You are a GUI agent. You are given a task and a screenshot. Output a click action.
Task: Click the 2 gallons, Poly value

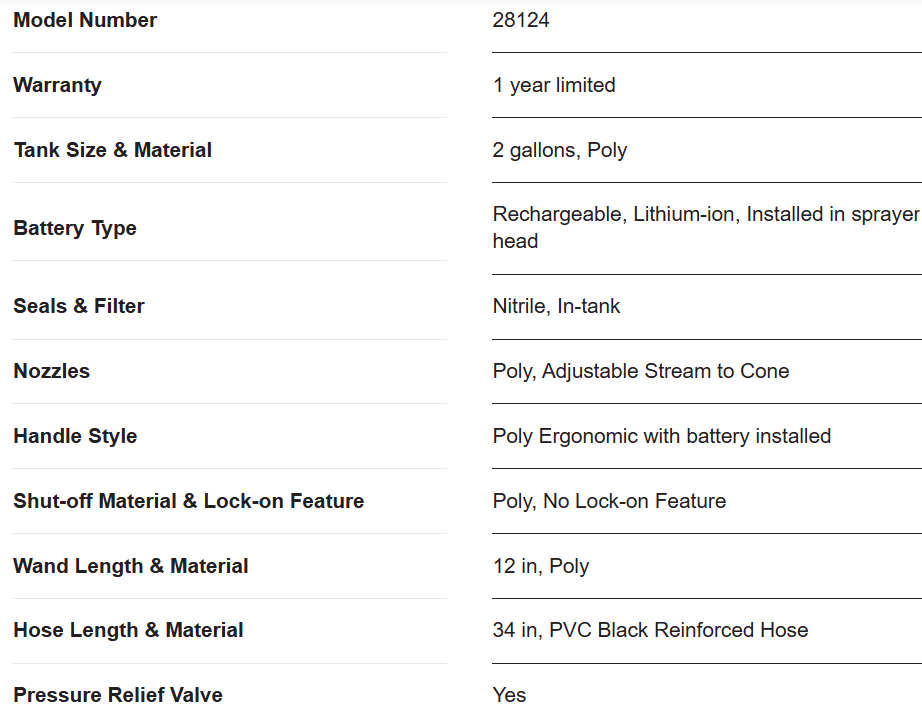tap(560, 151)
